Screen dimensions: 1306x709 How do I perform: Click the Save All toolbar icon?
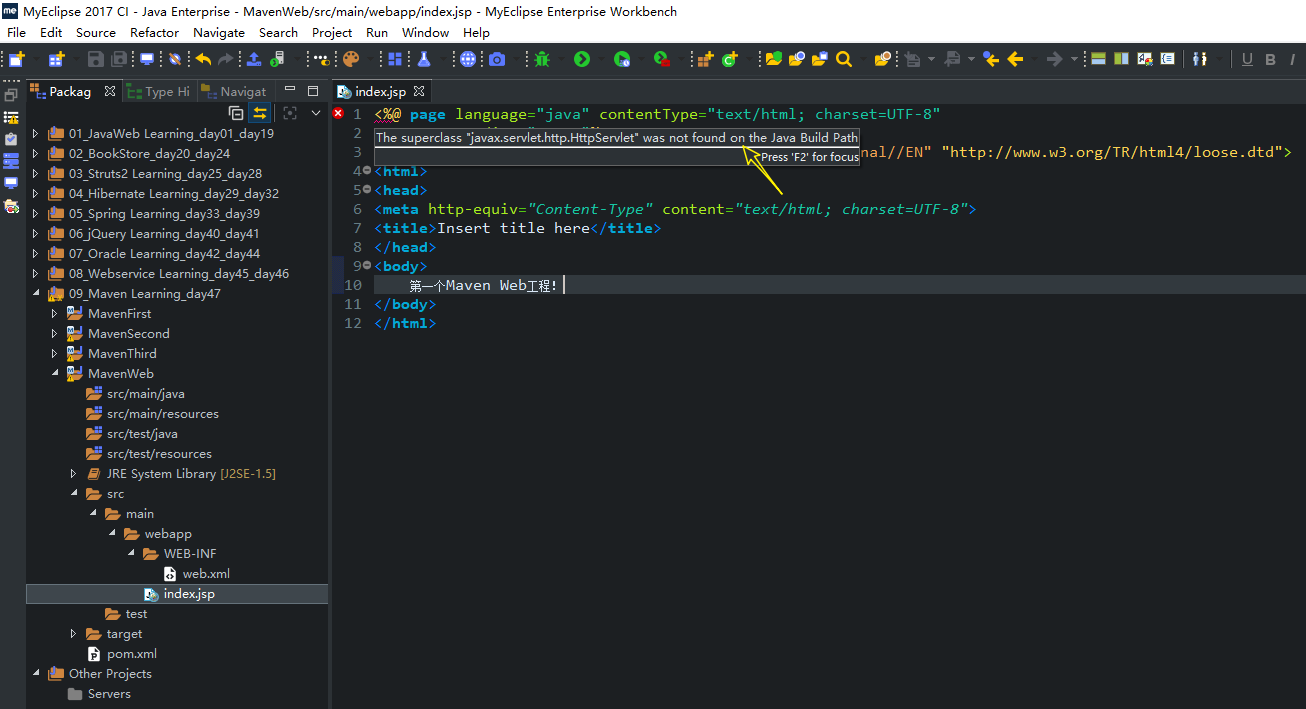point(120,59)
